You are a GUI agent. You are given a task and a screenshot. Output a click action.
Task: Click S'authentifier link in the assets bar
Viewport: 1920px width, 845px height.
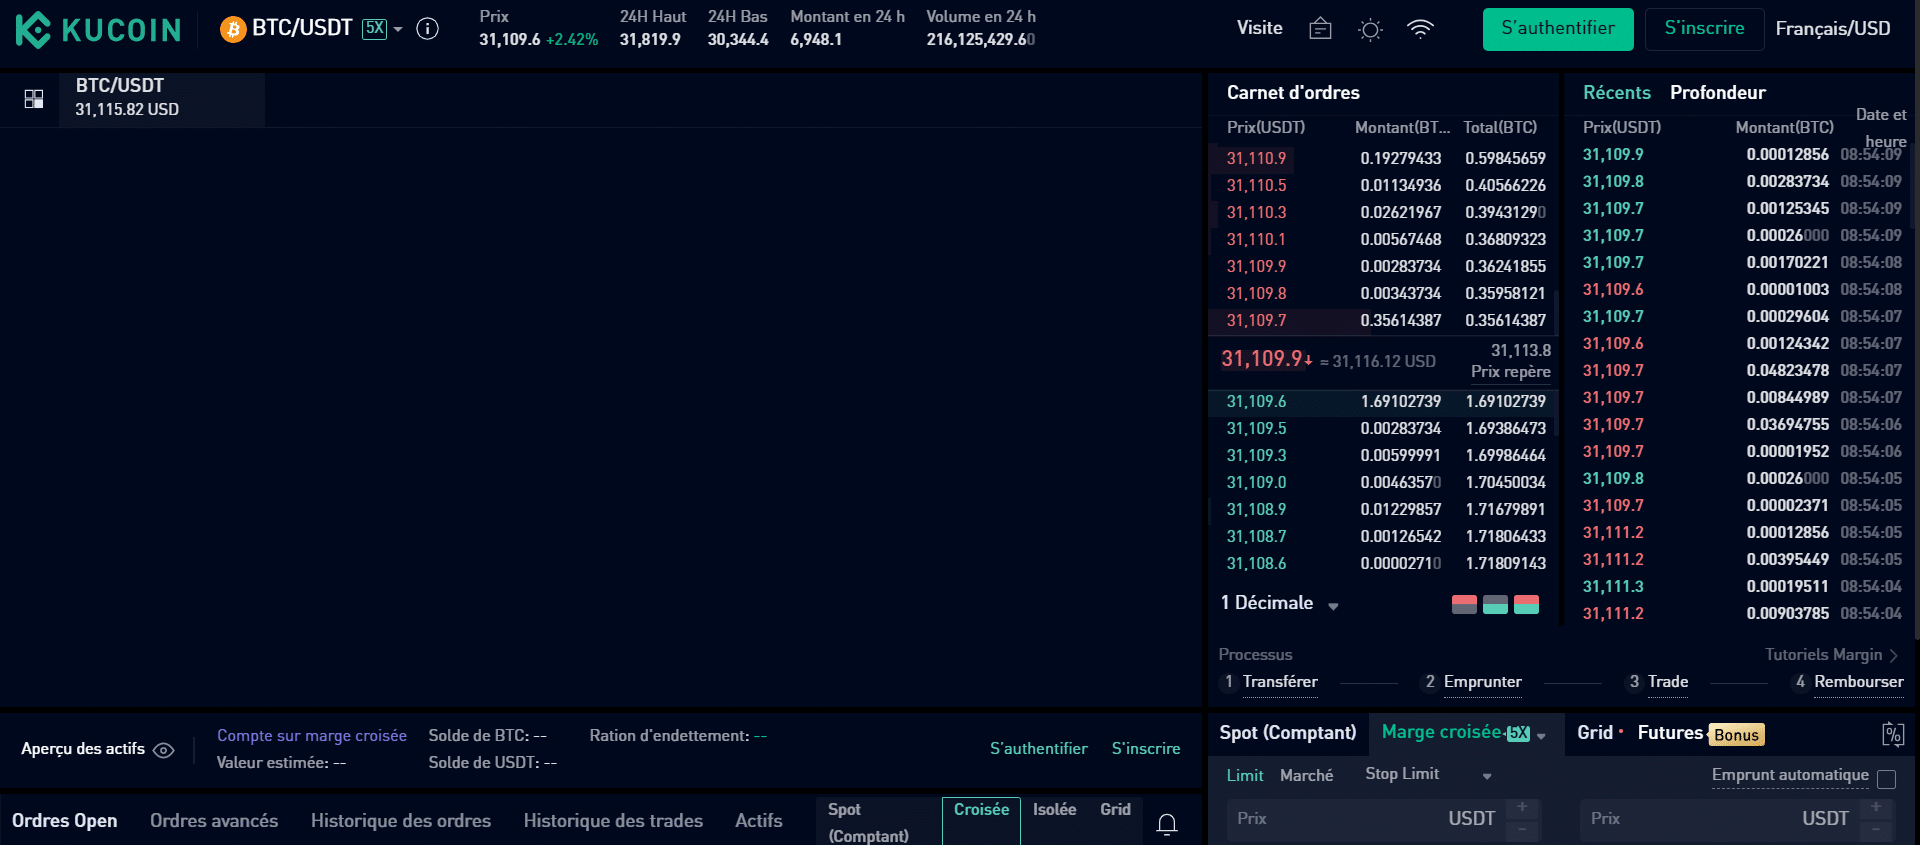tap(1038, 749)
